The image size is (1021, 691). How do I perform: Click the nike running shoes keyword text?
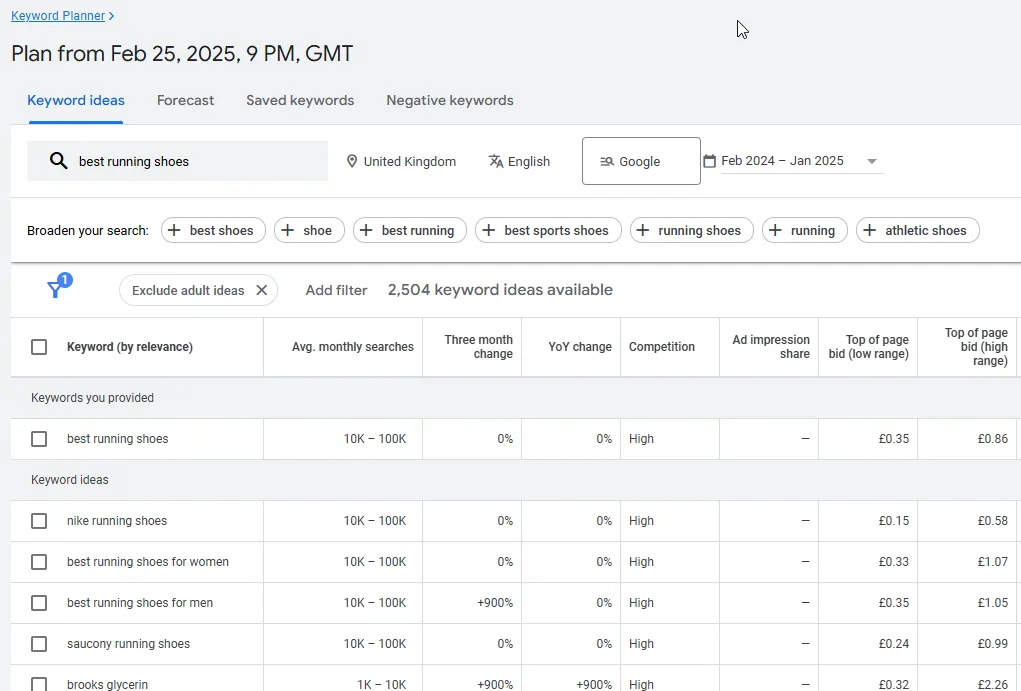117,520
